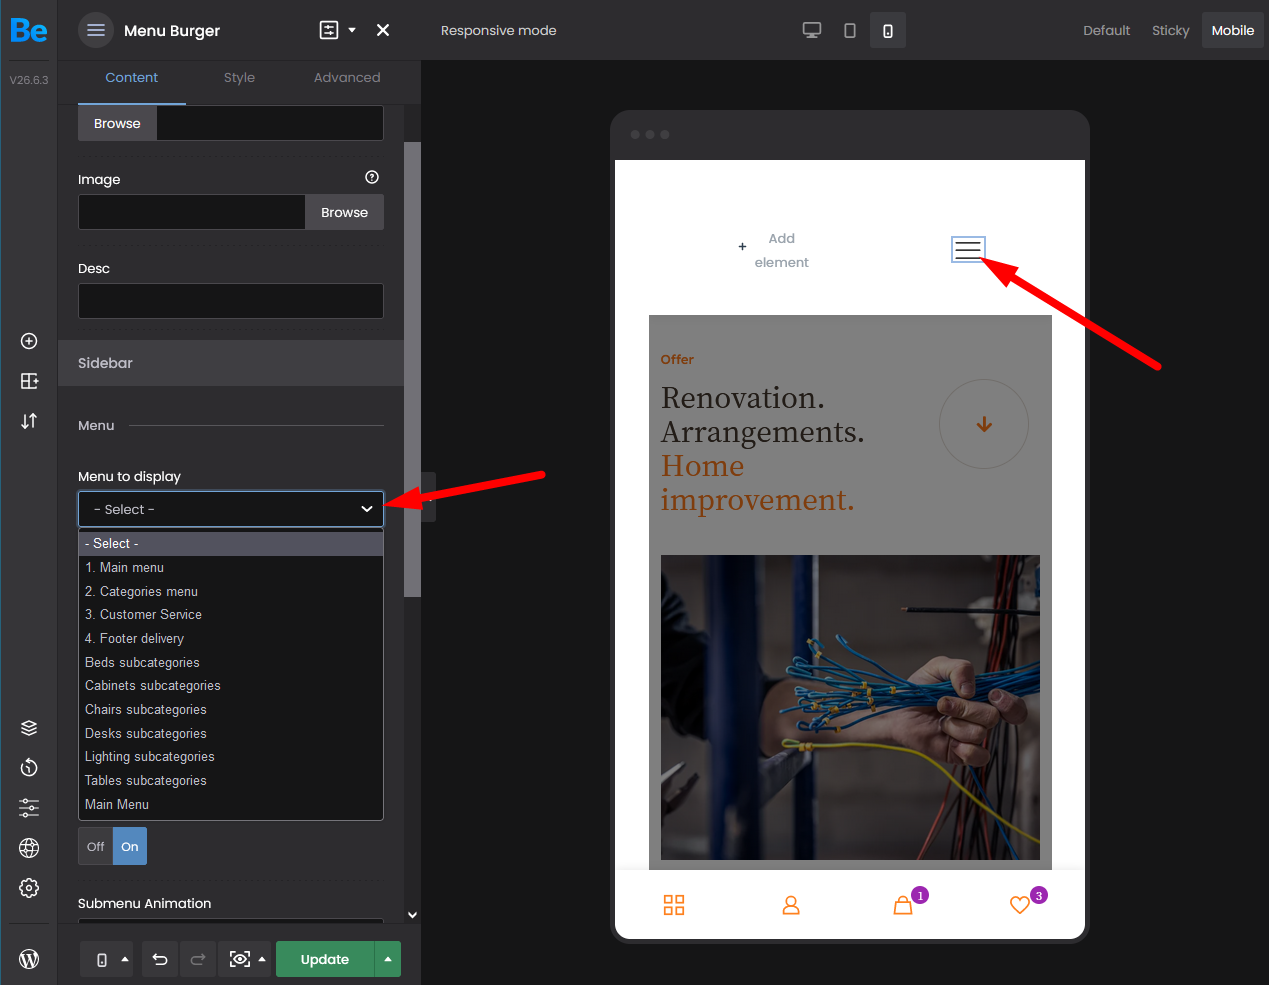Click the WordPress logo icon
The image size is (1269, 985).
29,959
